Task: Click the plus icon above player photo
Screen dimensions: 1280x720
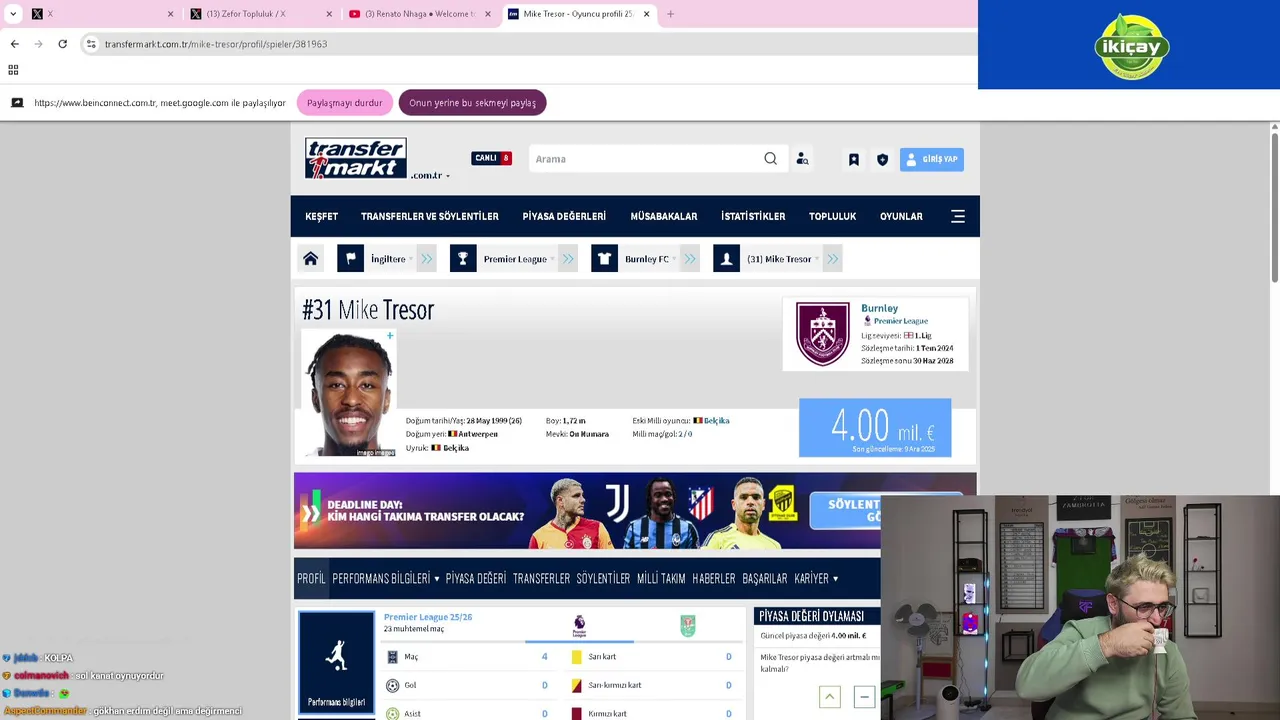Action: point(390,336)
